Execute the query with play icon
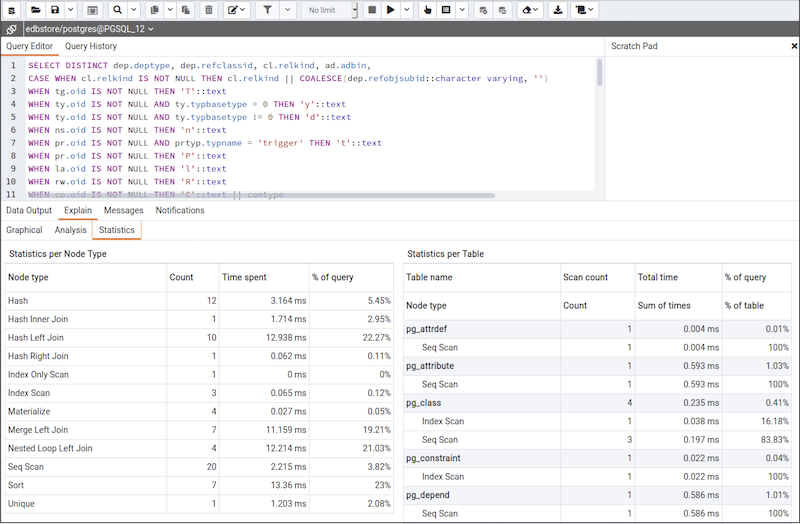800x524 pixels. click(x=391, y=10)
